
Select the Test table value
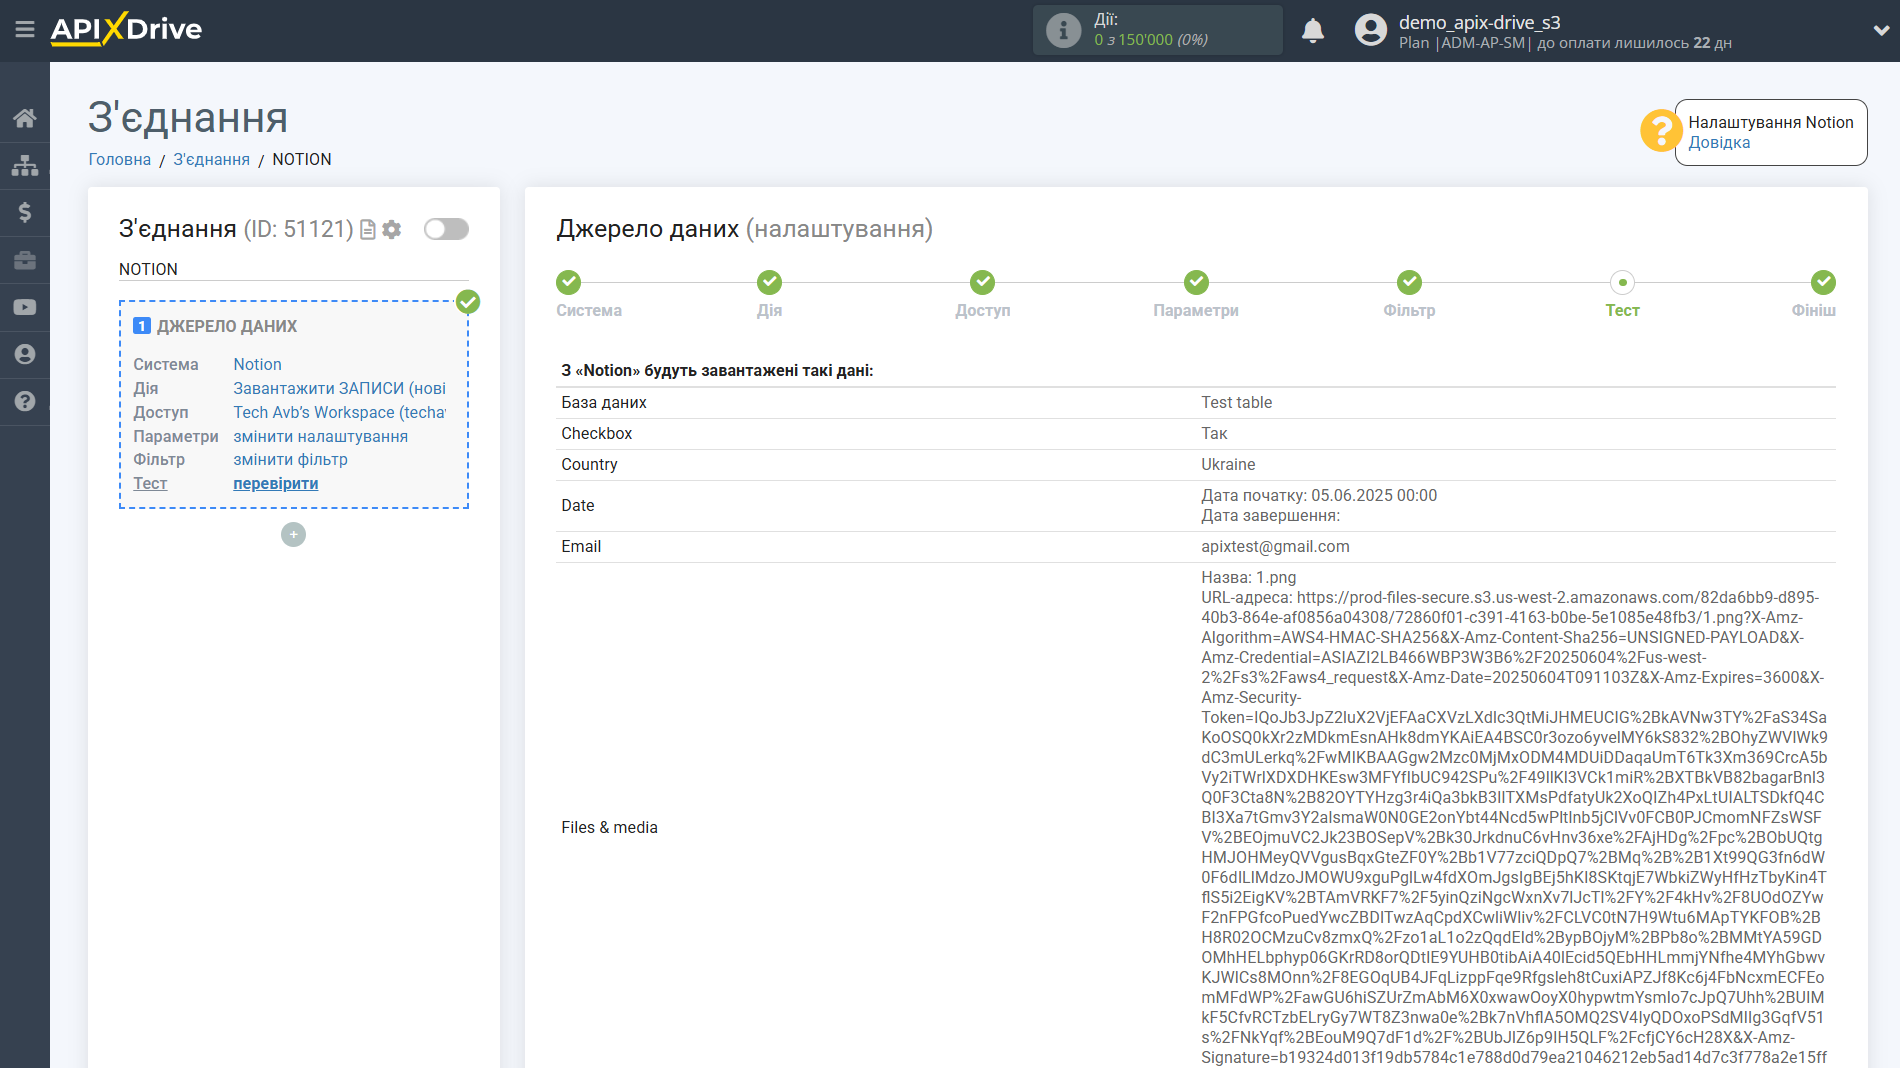1236,402
